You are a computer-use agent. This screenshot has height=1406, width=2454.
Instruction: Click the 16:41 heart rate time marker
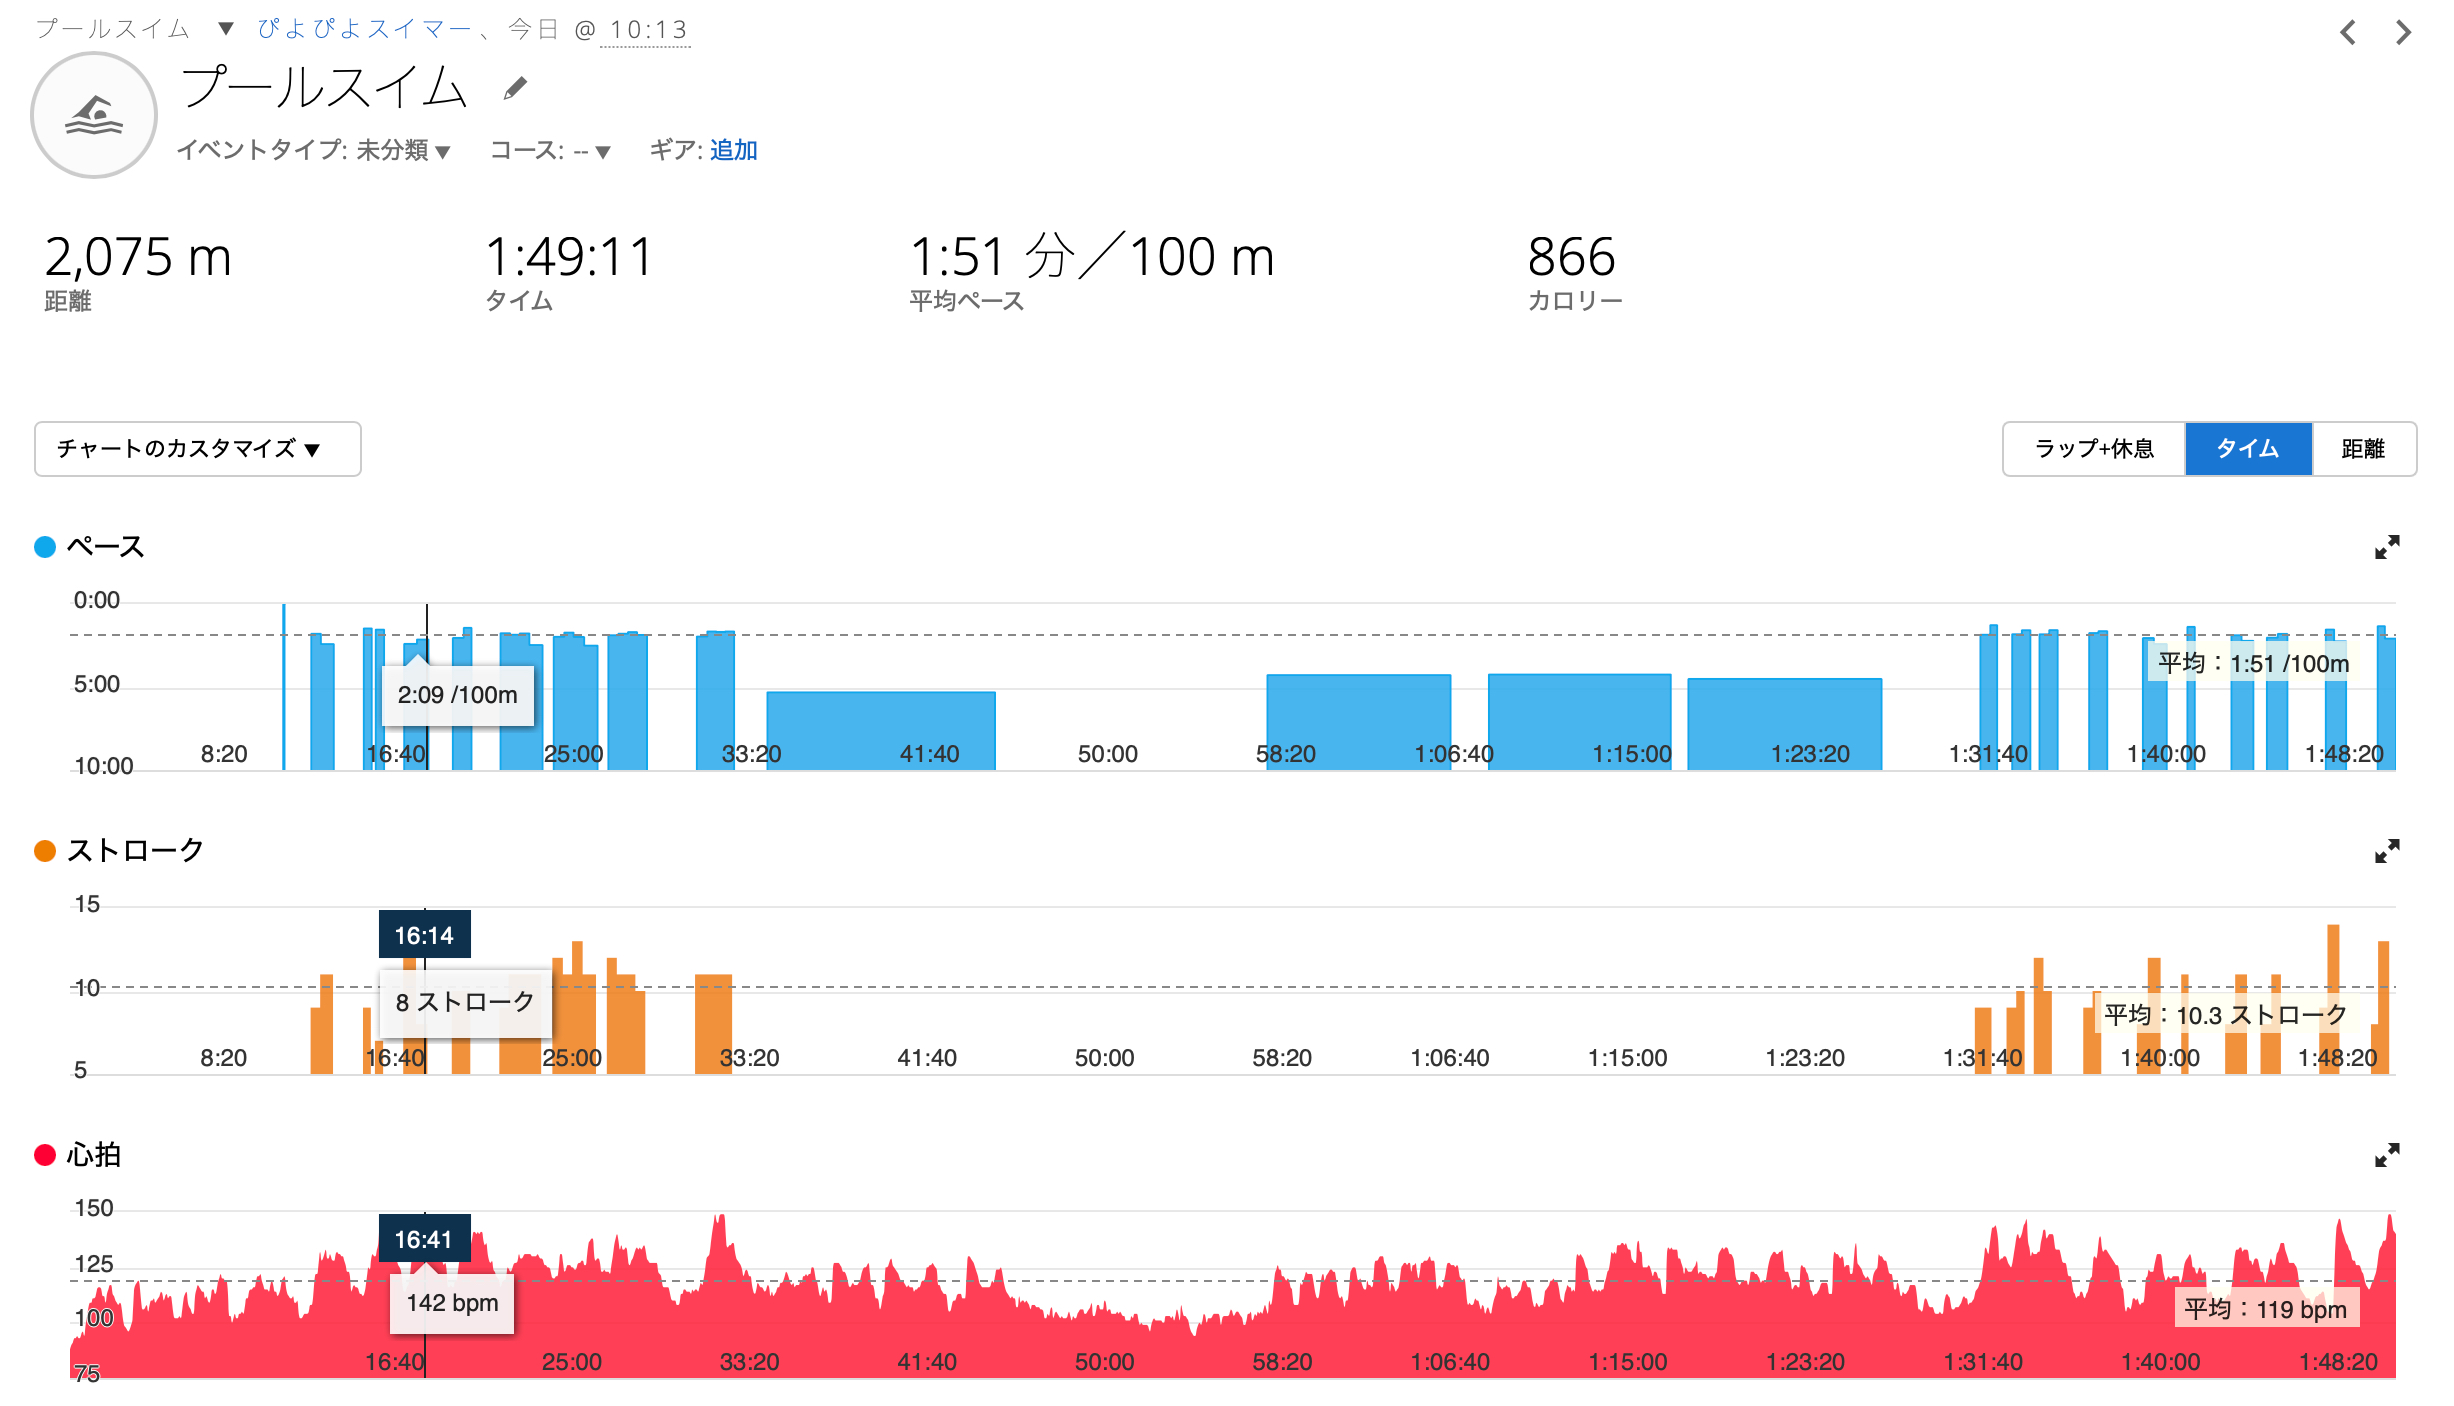click(x=424, y=1239)
